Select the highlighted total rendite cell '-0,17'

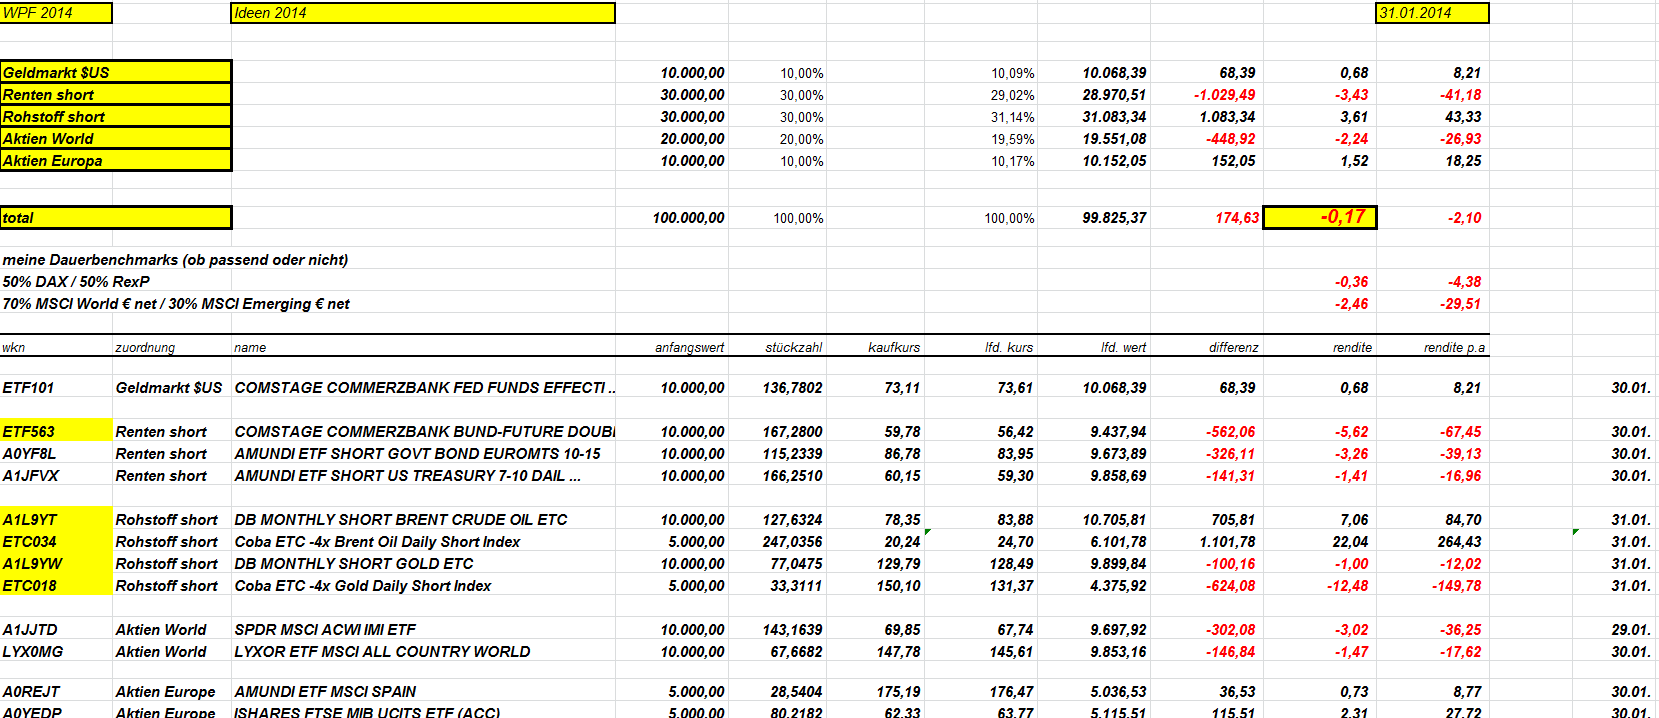click(1320, 217)
